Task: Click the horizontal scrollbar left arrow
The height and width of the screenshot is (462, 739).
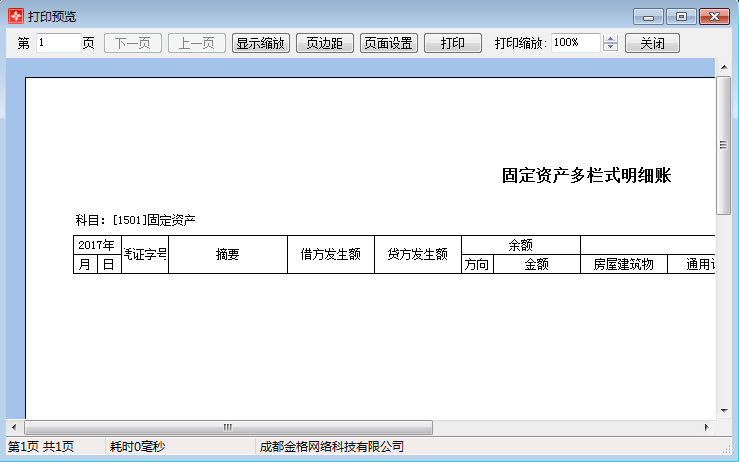Action: [x=13, y=427]
